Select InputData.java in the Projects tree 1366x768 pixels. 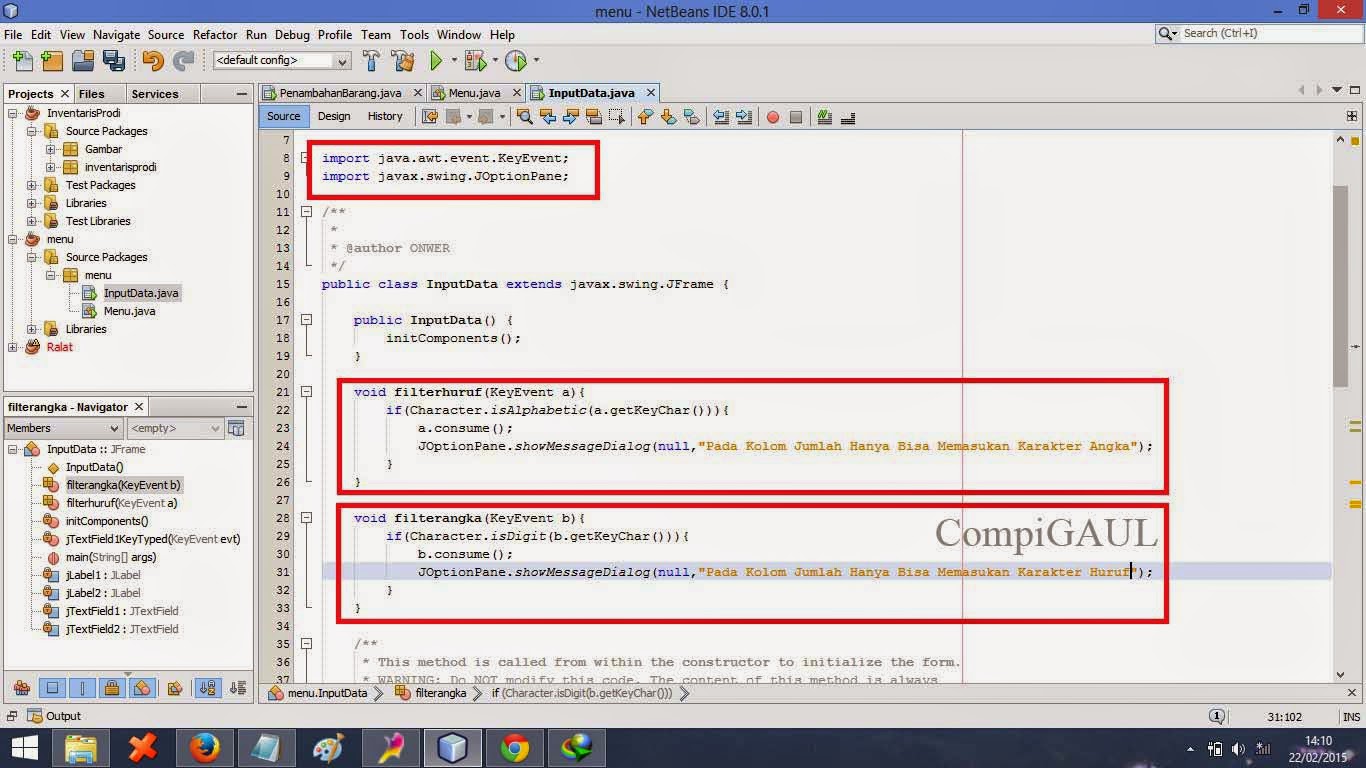(x=141, y=293)
